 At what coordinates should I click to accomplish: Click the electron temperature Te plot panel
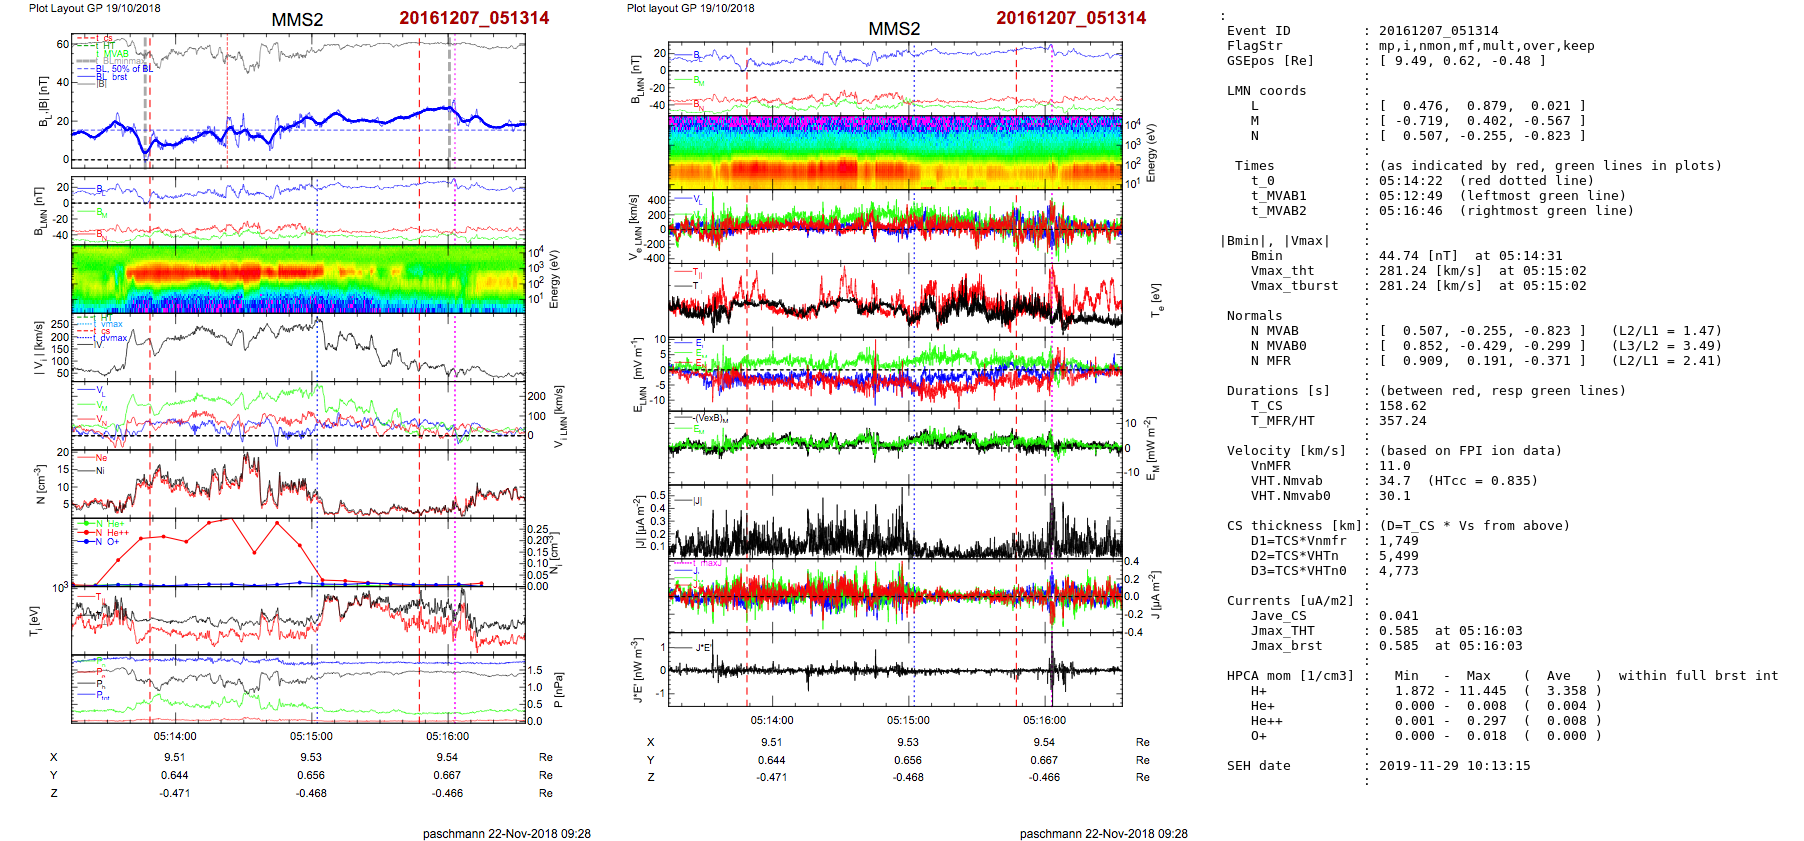click(895, 299)
